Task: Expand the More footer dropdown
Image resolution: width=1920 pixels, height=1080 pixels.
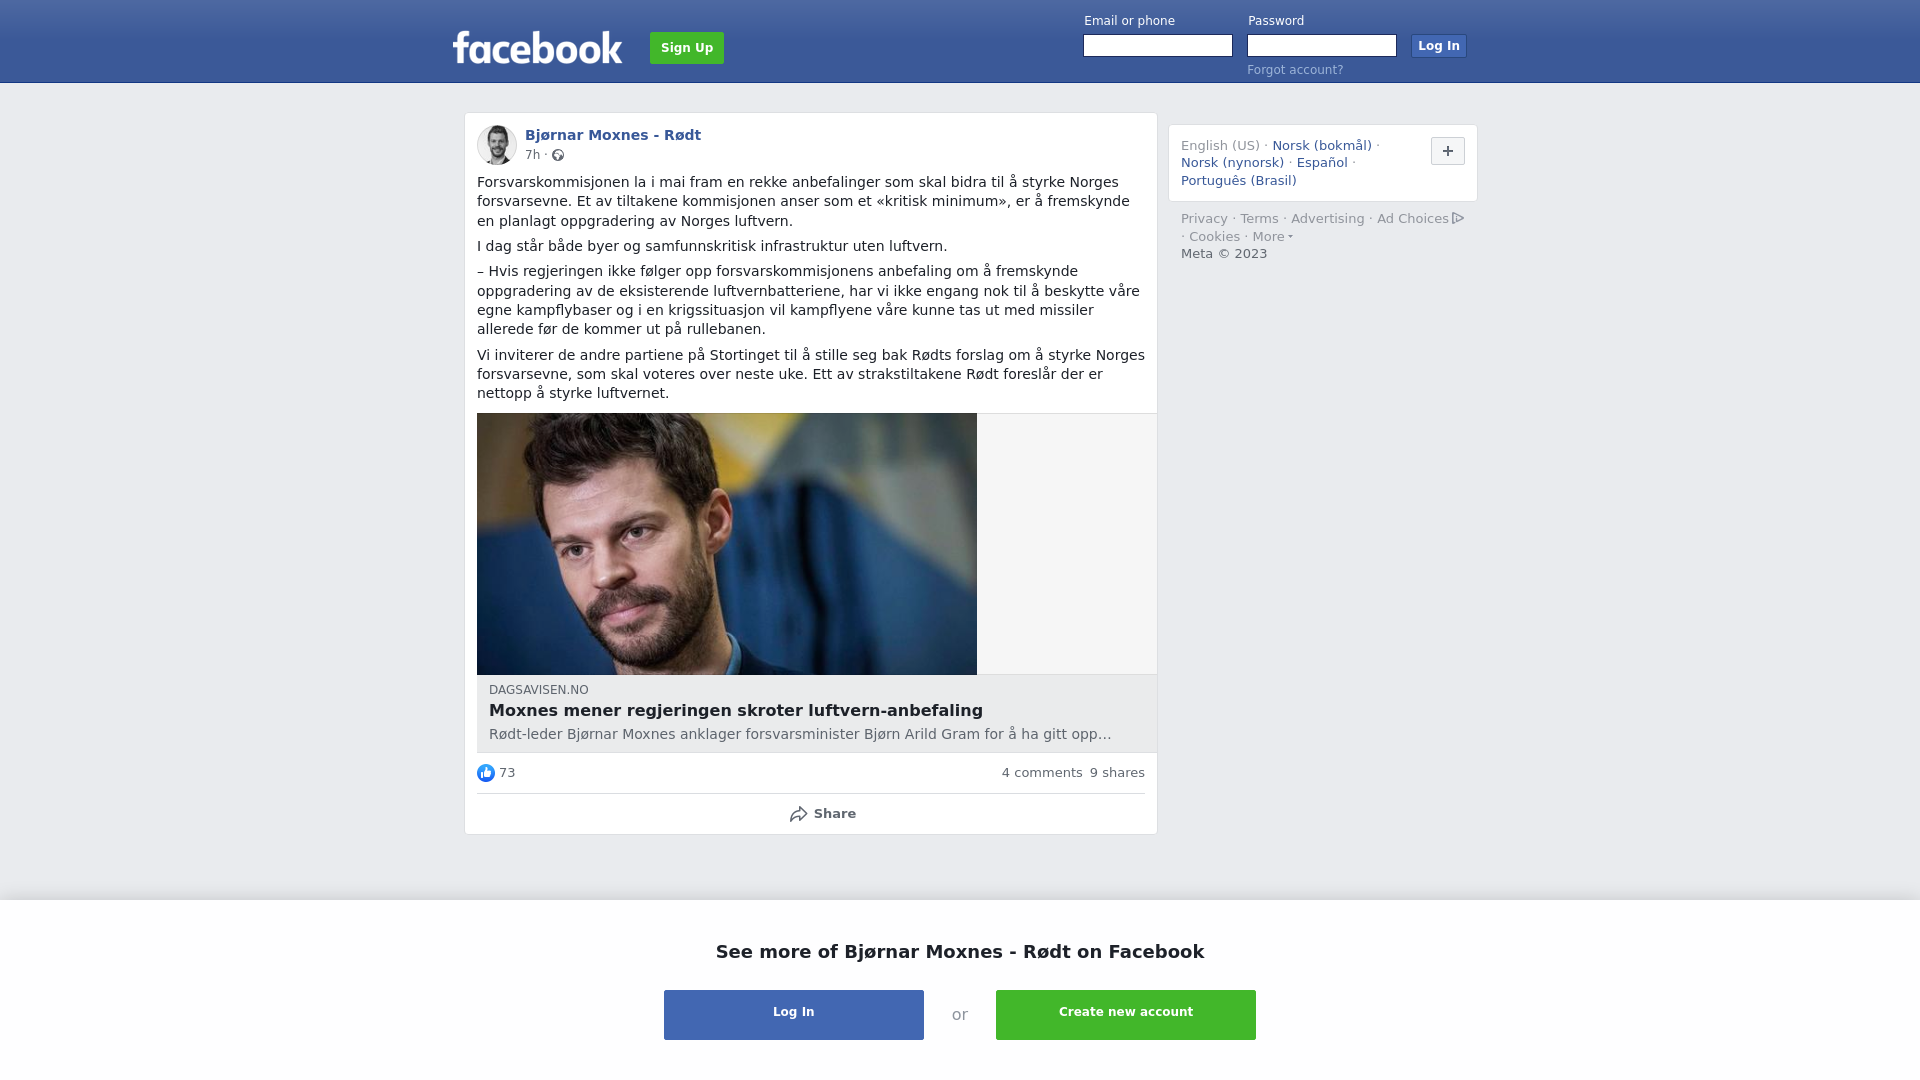Action: (1272, 237)
